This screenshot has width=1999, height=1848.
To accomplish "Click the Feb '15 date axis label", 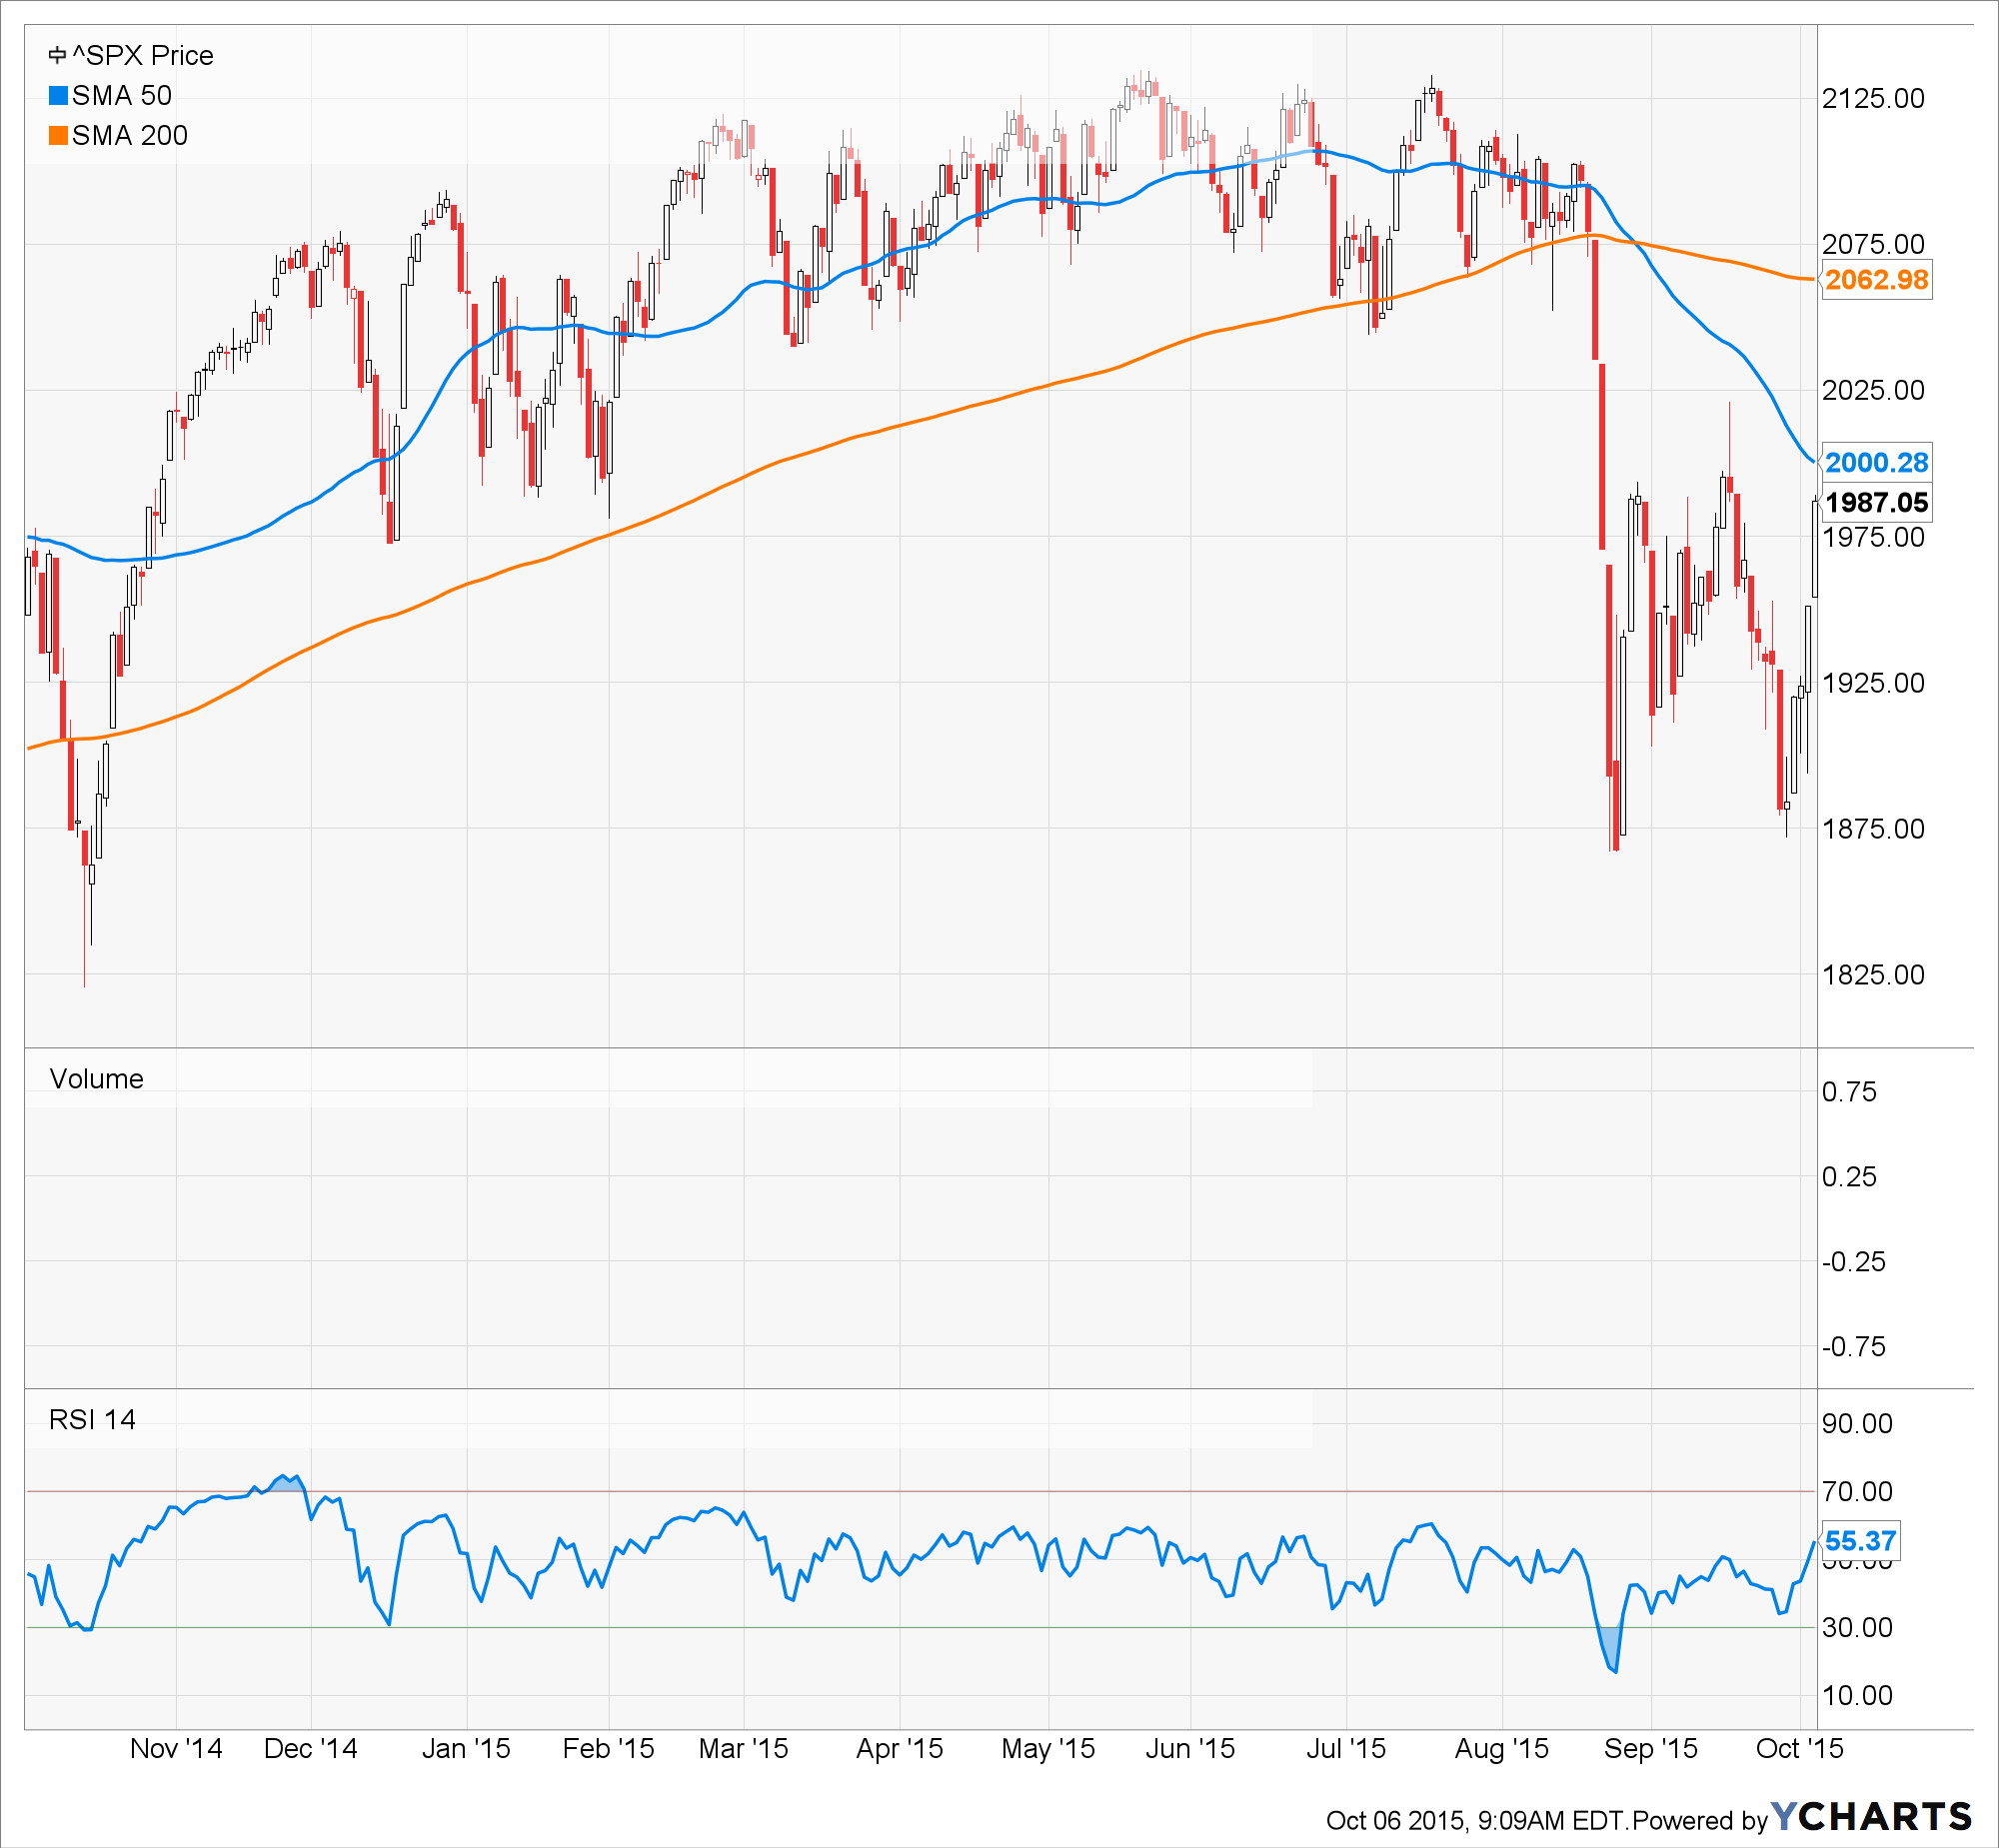I will coord(608,1749).
